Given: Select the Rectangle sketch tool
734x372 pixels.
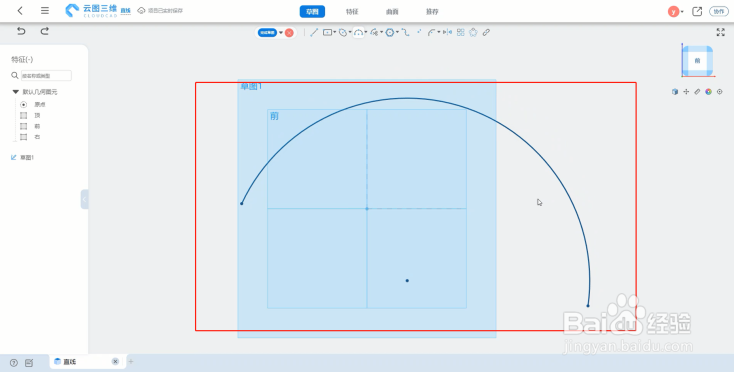Looking at the screenshot, I should click(x=327, y=32).
